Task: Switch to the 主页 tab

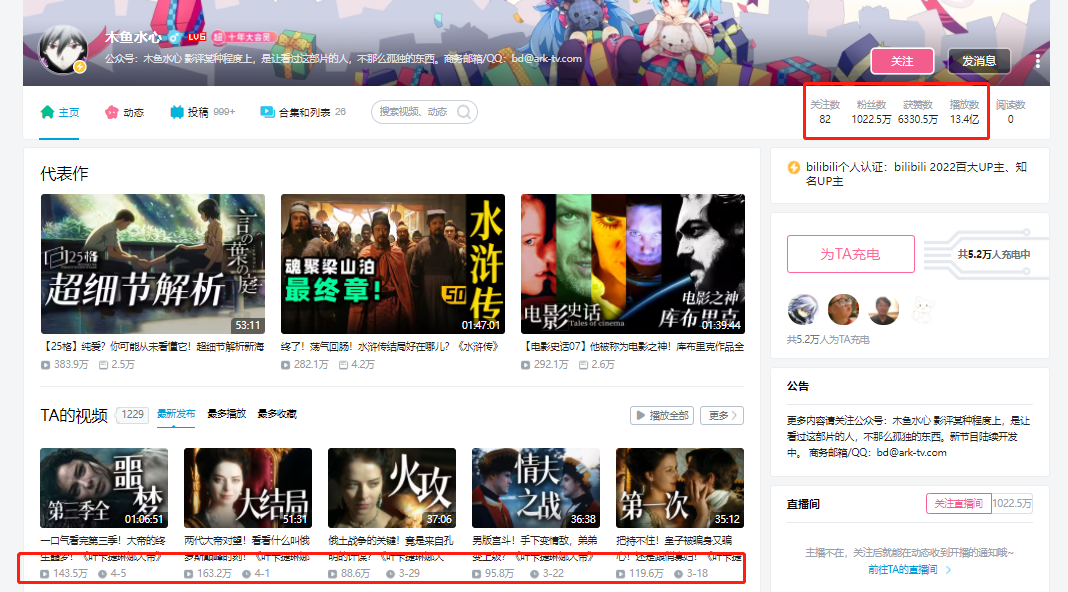Action: point(59,112)
